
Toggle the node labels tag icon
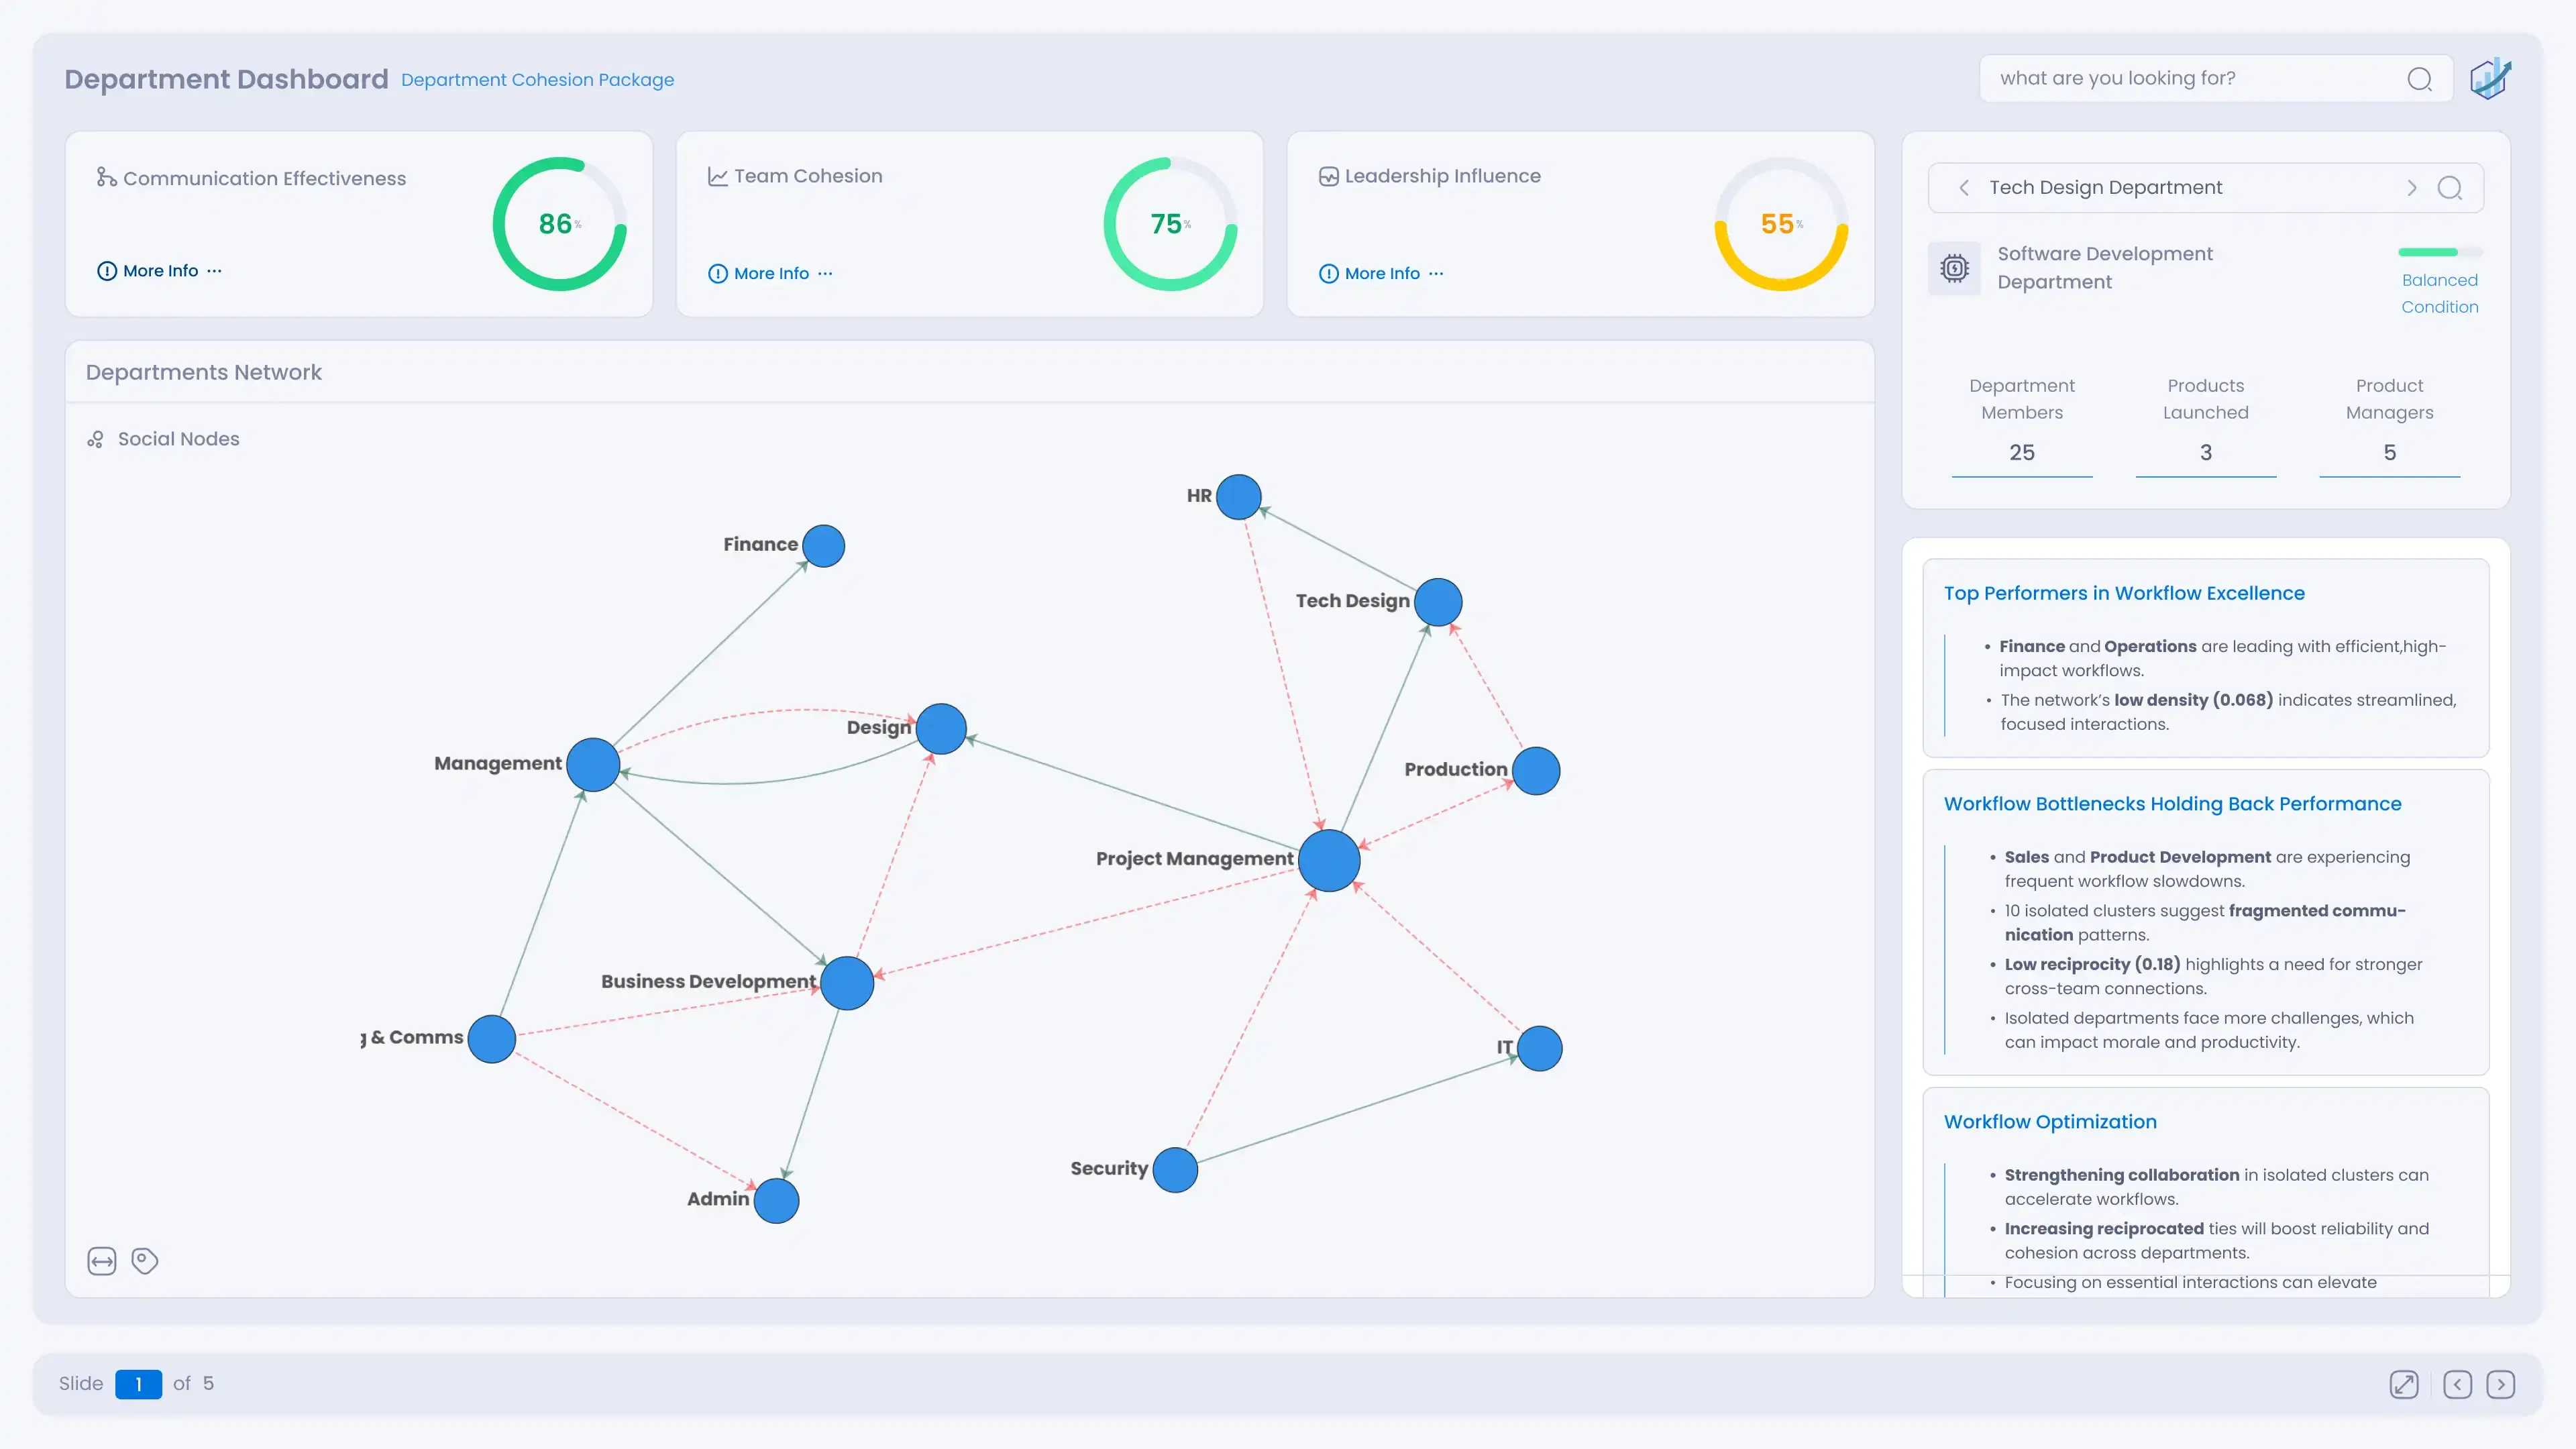pos(145,1261)
